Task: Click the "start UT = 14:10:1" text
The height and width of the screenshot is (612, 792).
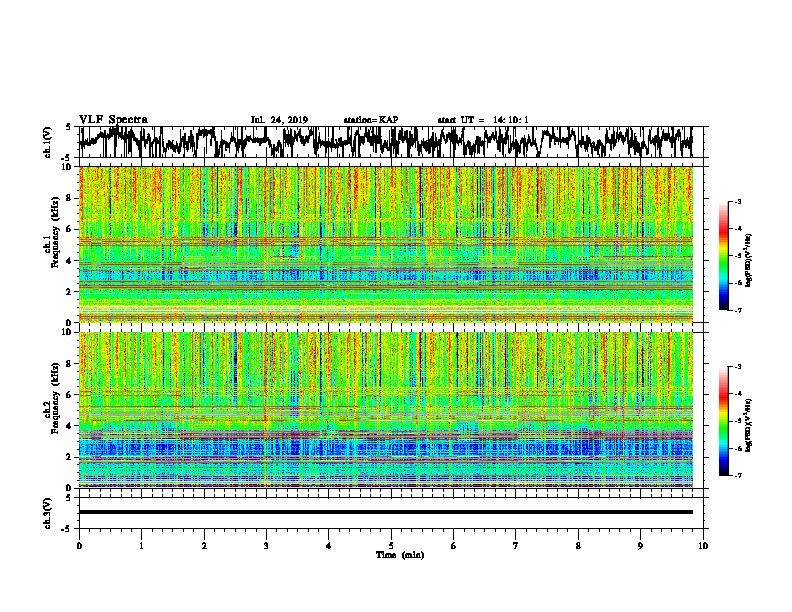Action: pyautogui.click(x=483, y=120)
